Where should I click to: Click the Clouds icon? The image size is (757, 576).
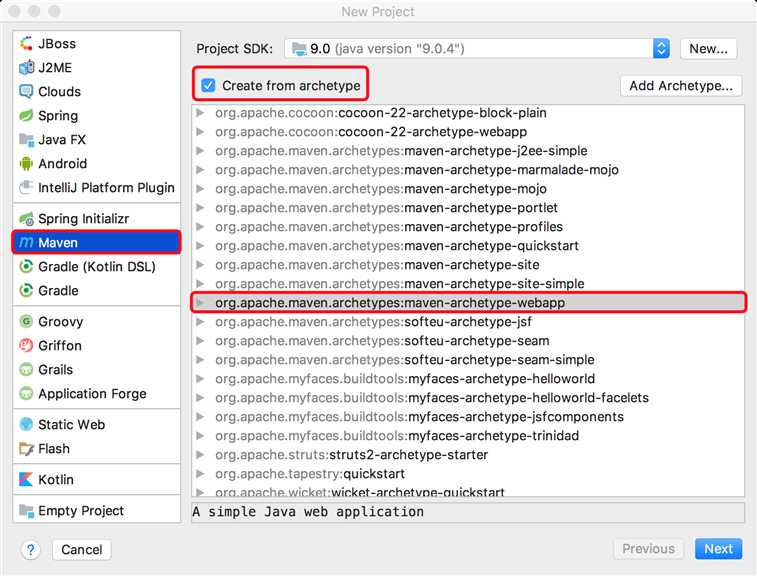pos(26,91)
